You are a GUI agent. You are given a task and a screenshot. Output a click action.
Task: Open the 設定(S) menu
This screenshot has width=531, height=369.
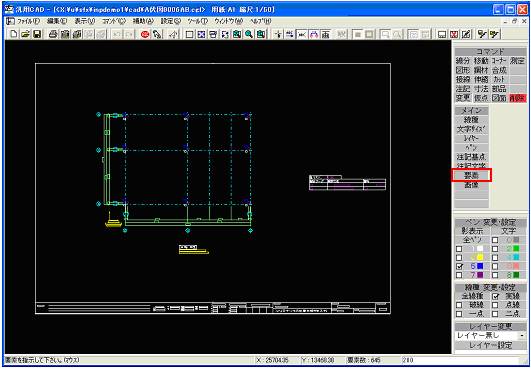(x=171, y=21)
